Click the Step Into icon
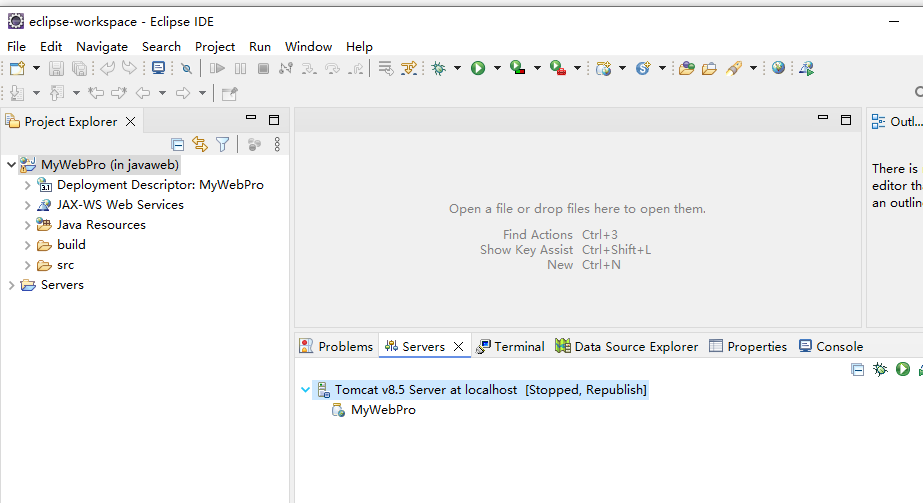 point(309,68)
